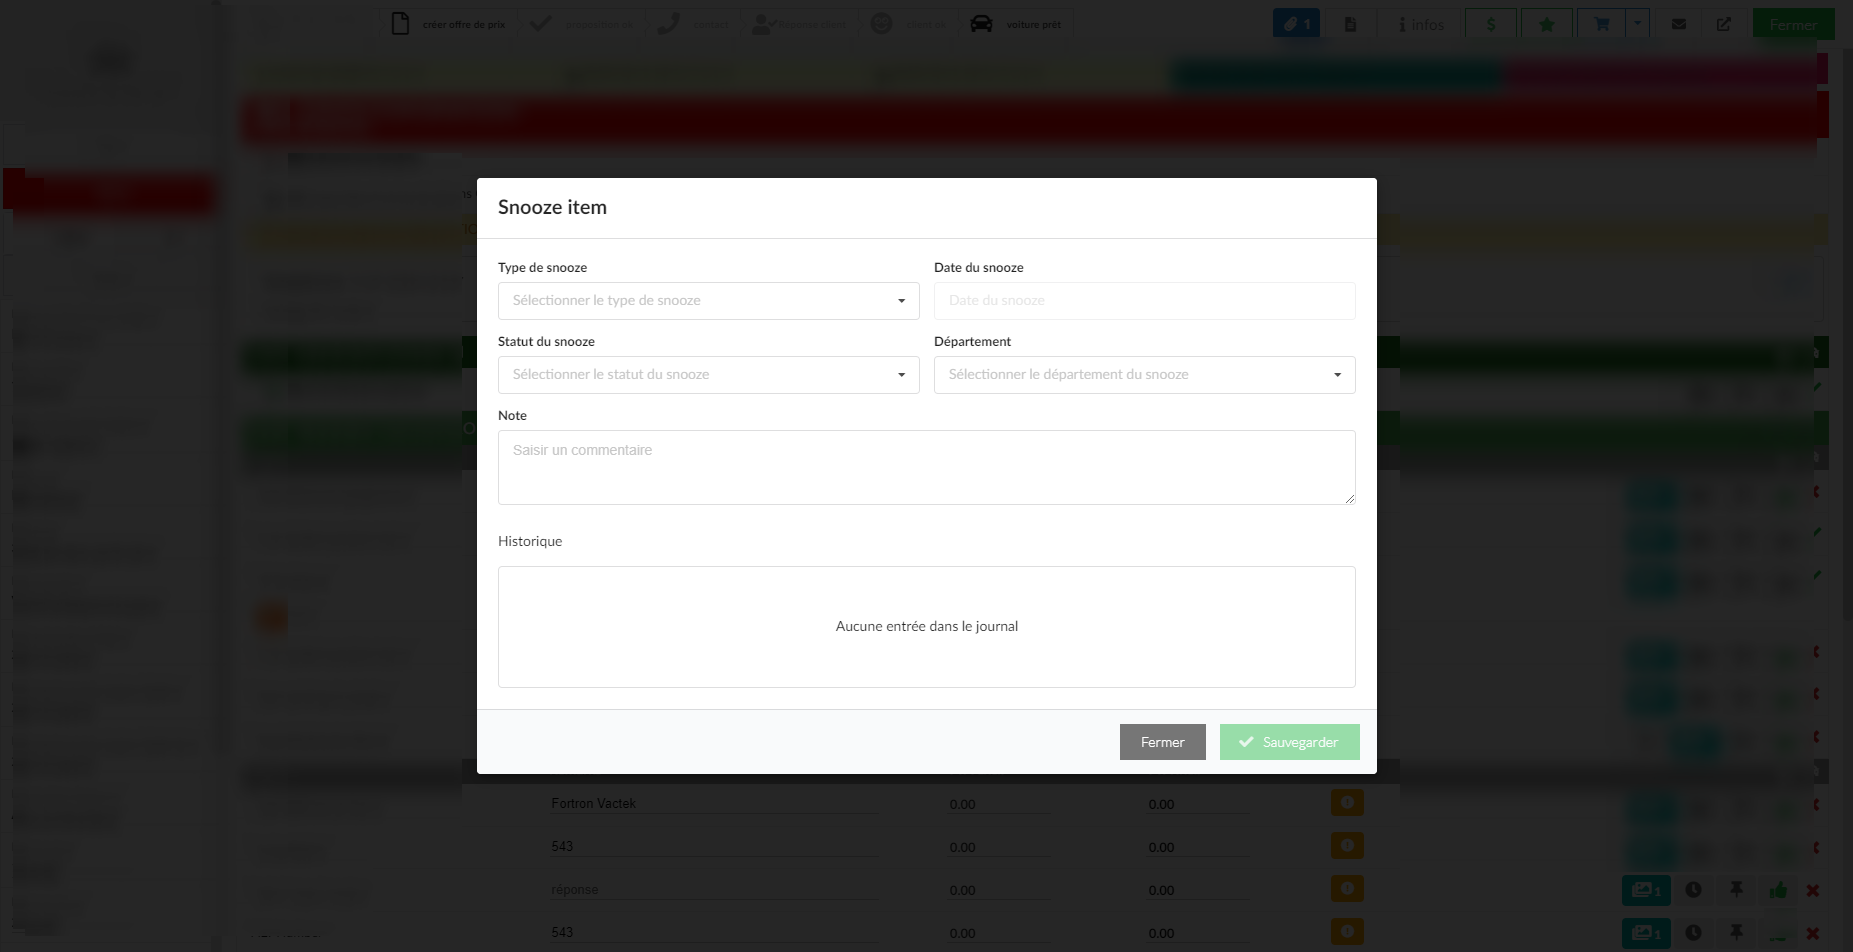The width and height of the screenshot is (1853, 952).
Task: Click warning icon in réponse row
Action: pos(1347,889)
